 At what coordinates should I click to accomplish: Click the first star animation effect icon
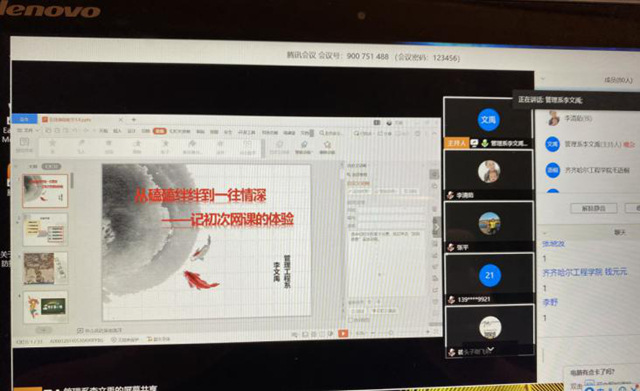coord(52,145)
